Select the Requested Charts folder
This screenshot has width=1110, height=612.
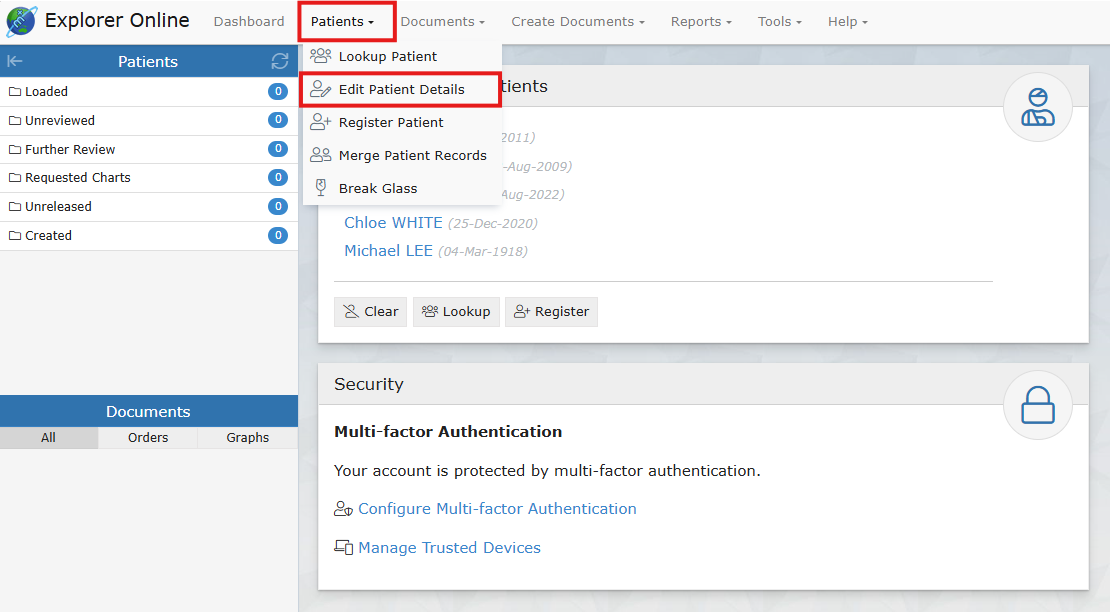[78, 177]
